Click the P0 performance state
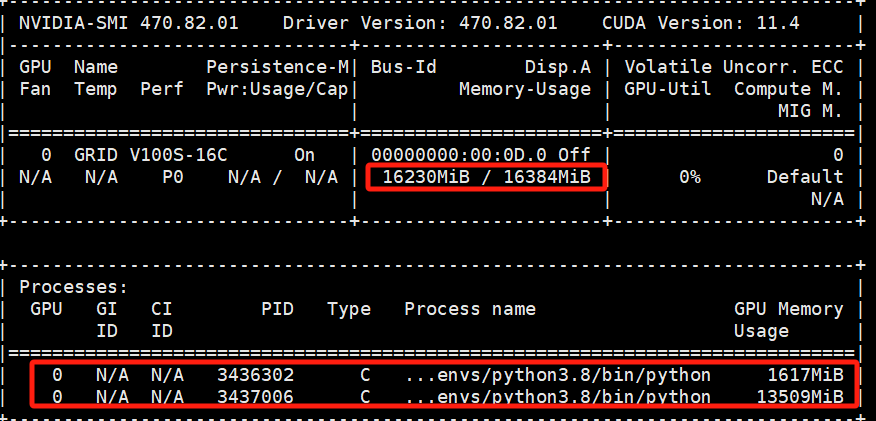Image resolution: width=876 pixels, height=421 pixels. point(173,177)
